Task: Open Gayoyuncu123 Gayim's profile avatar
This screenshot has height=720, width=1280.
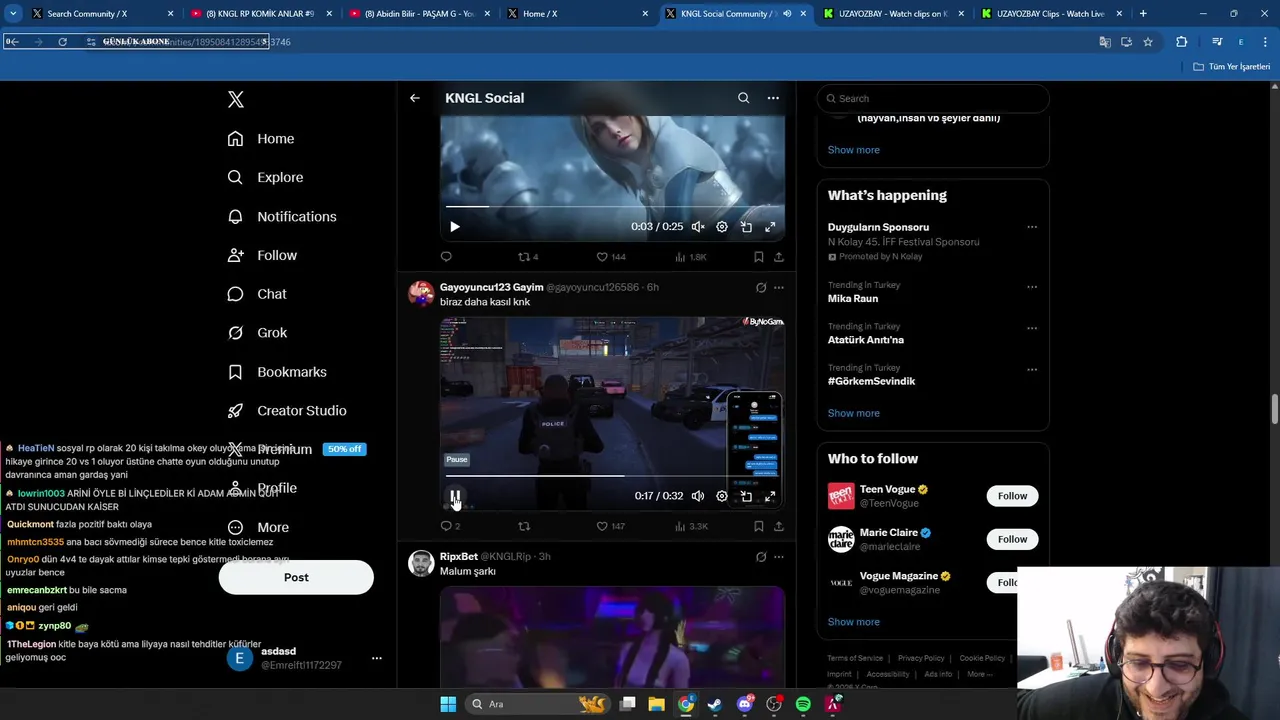Action: [x=421, y=294]
